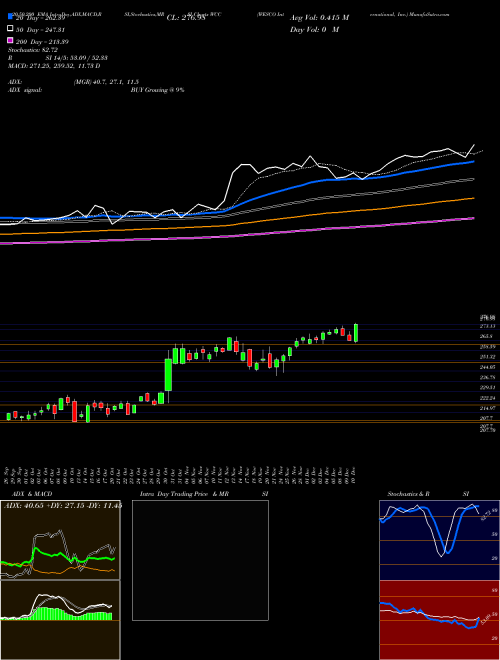
Task: Click the 222.24 price axis label
Action: tap(487, 398)
